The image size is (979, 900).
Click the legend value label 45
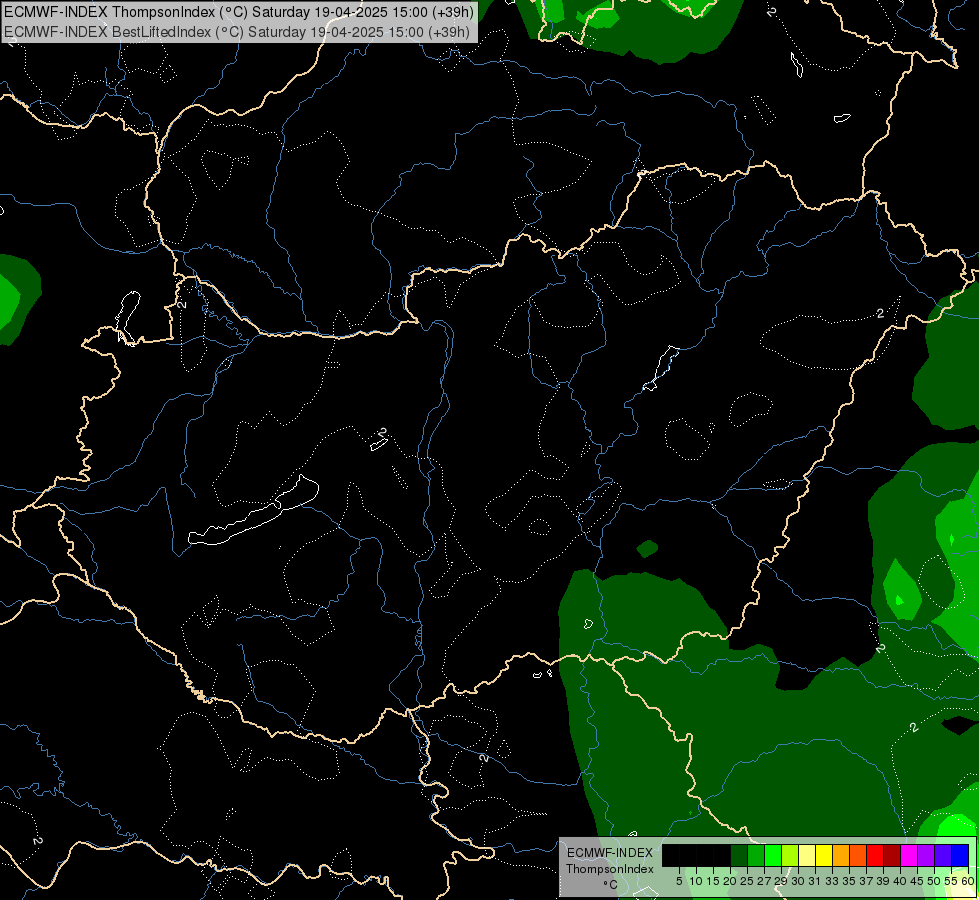click(918, 881)
